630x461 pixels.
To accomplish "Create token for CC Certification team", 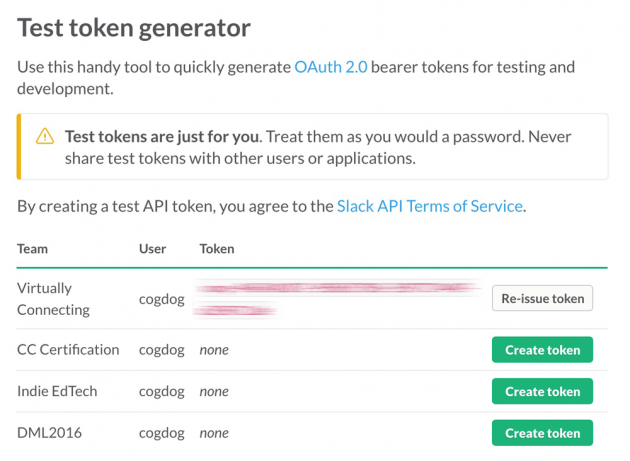I will pyautogui.click(x=542, y=350).
